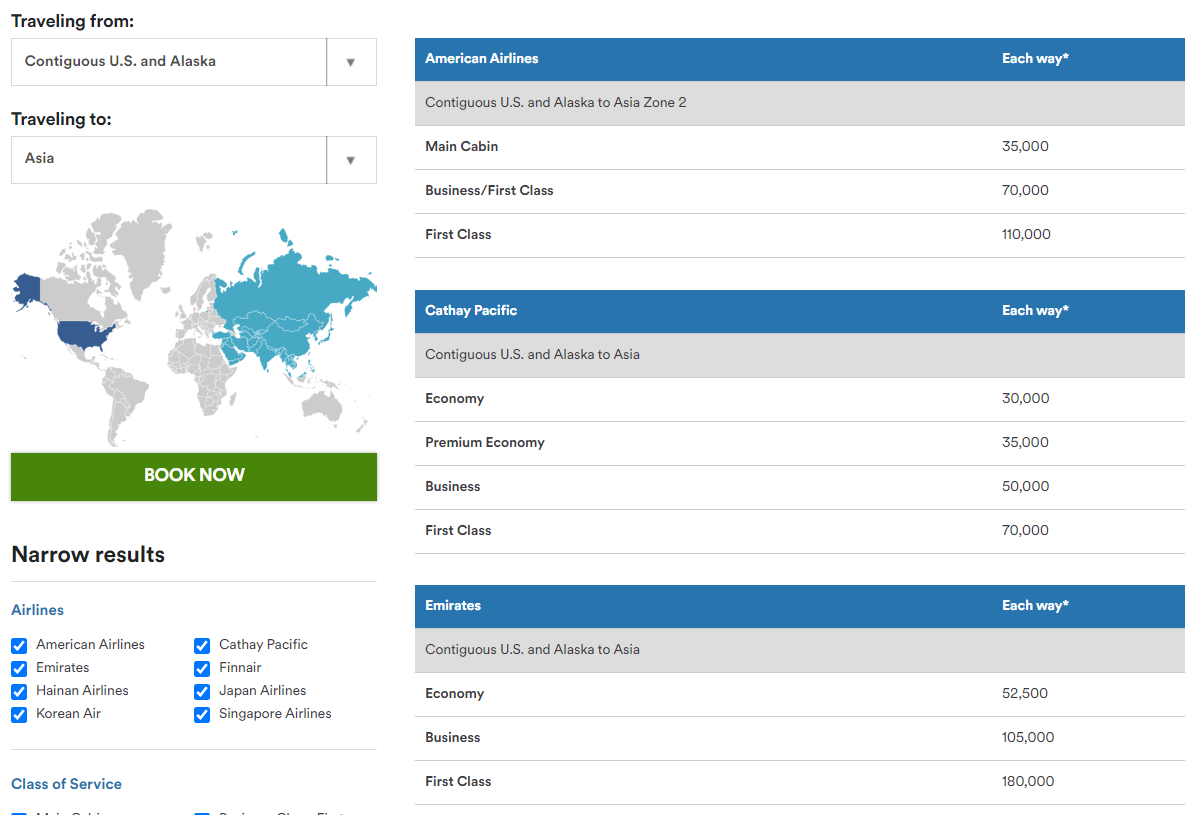Click the 50,000 Business miles value
1191x815 pixels.
[x=1025, y=487]
